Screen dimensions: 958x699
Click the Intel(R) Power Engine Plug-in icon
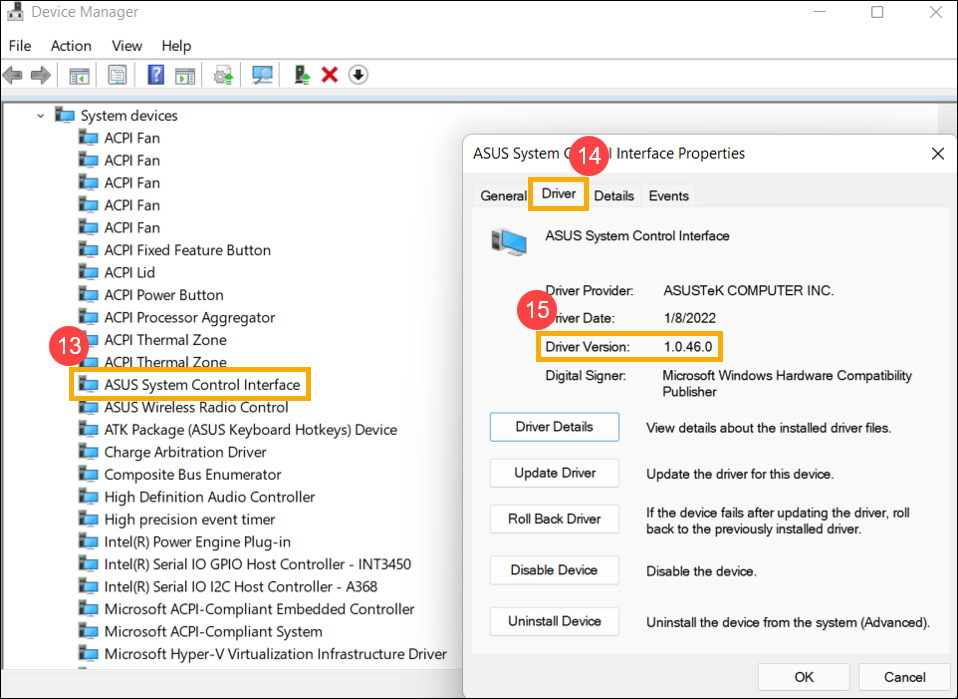click(x=89, y=541)
